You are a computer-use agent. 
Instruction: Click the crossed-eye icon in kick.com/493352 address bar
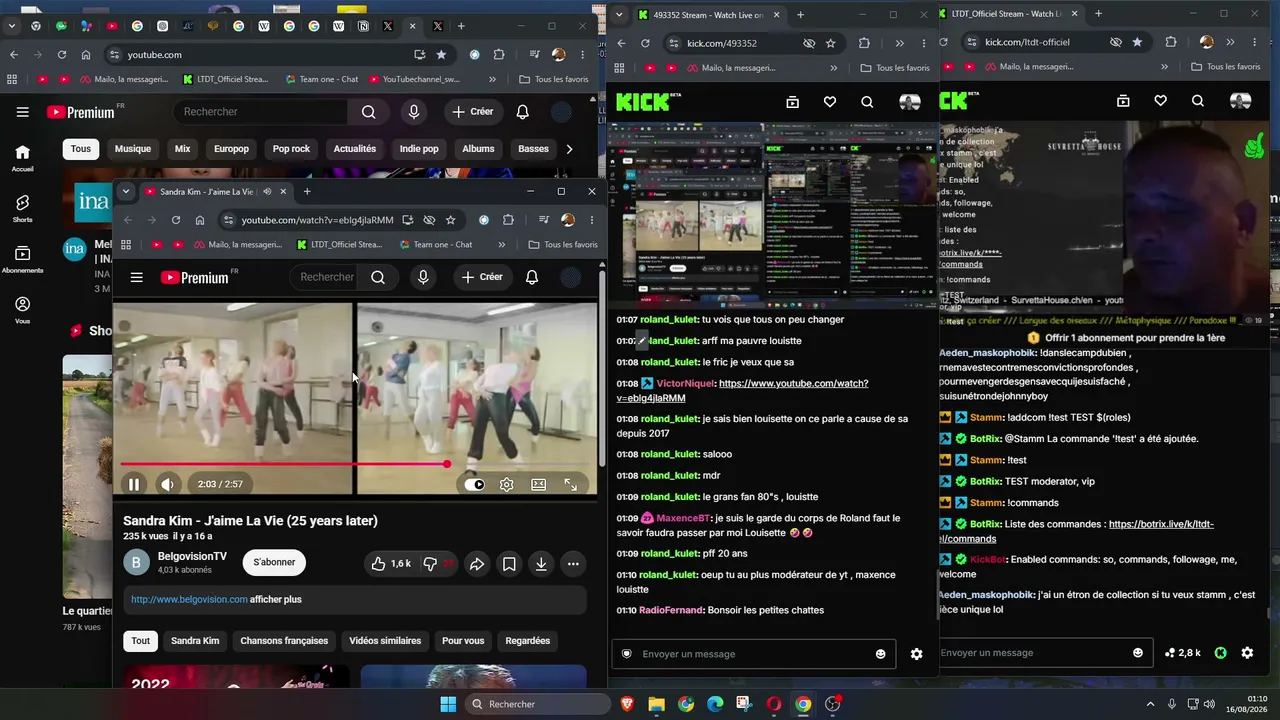click(809, 43)
